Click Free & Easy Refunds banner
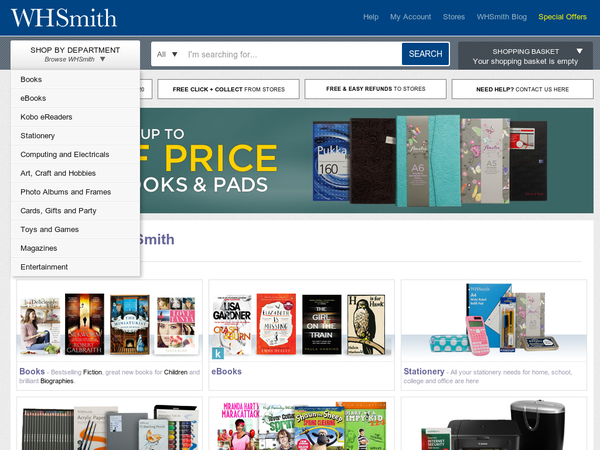Viewport: 600px width, 450px height. click(x=375, y=89)
